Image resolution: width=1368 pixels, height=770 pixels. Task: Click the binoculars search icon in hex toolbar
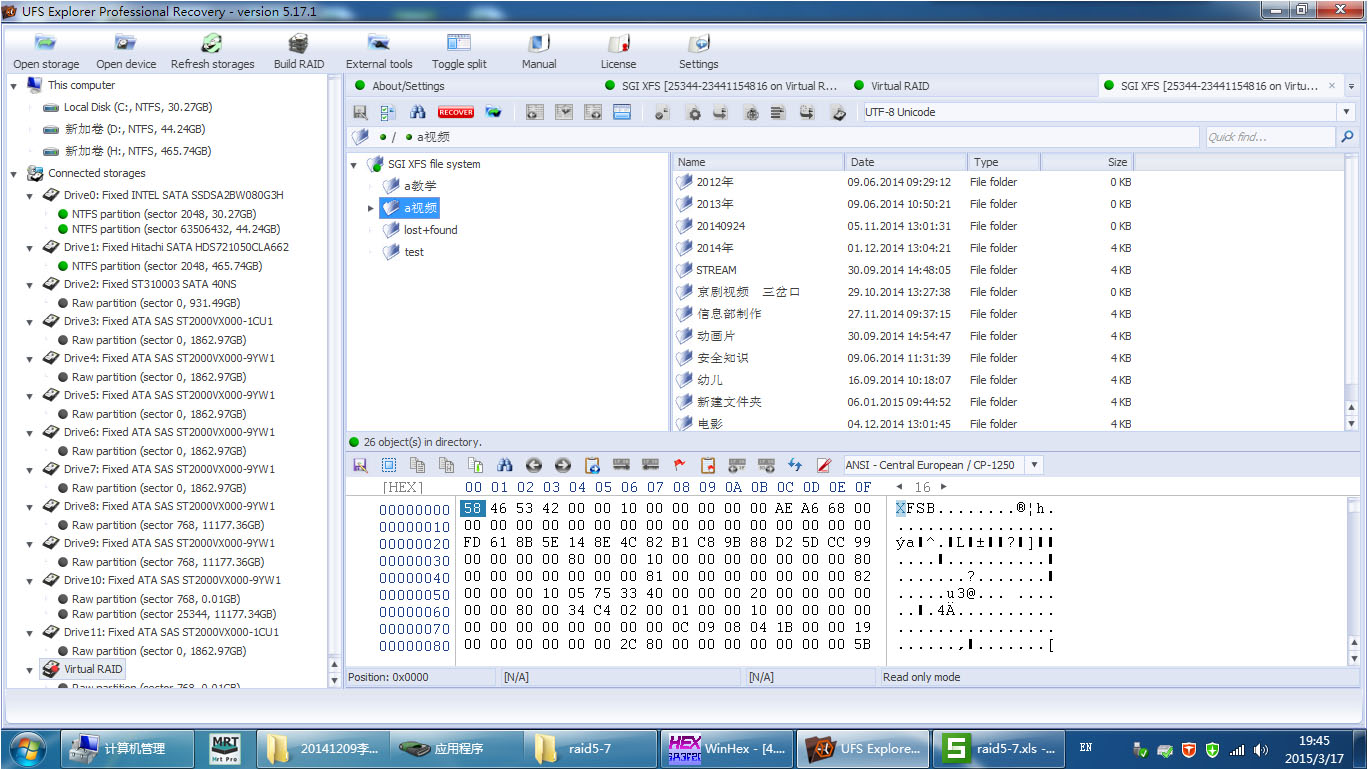(504, 465)
